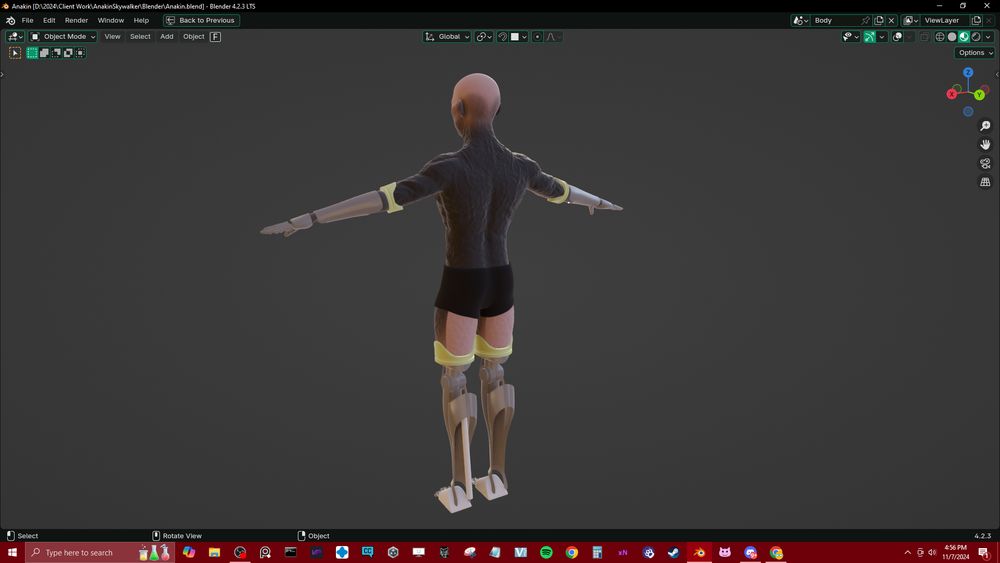Open the Global transform orientation dropdown

(447, 37)
